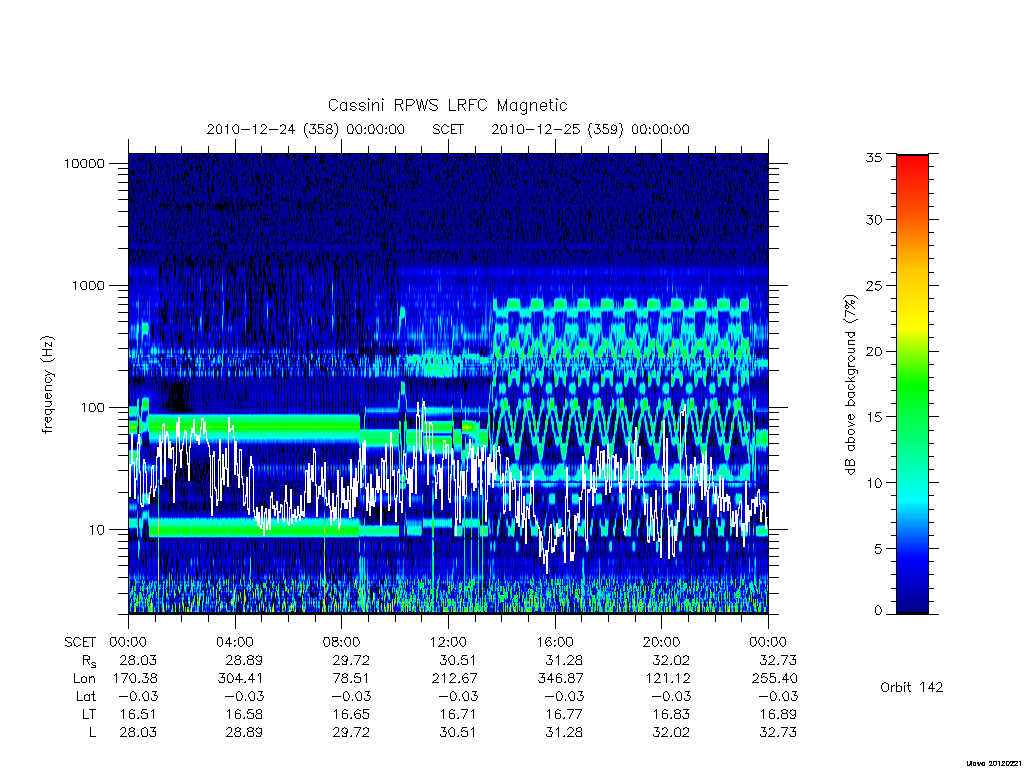Click the 'frequency (Hz)' axis label
The image size is (1024, 768).
tap(48, 385)
